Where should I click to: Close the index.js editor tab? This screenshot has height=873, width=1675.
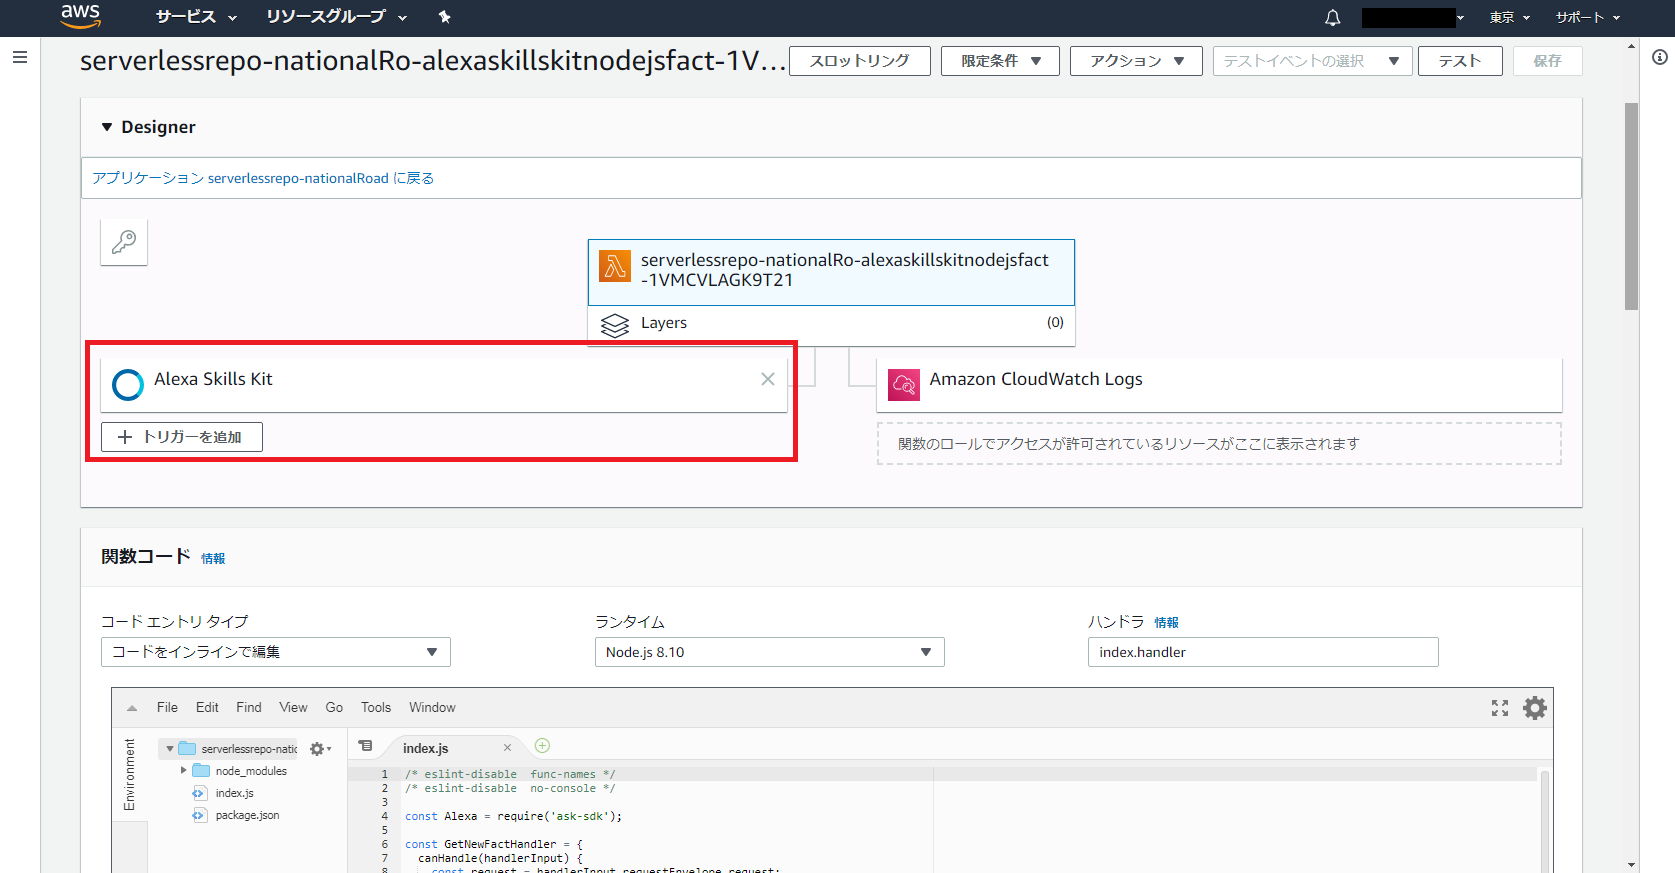(507, 748)
